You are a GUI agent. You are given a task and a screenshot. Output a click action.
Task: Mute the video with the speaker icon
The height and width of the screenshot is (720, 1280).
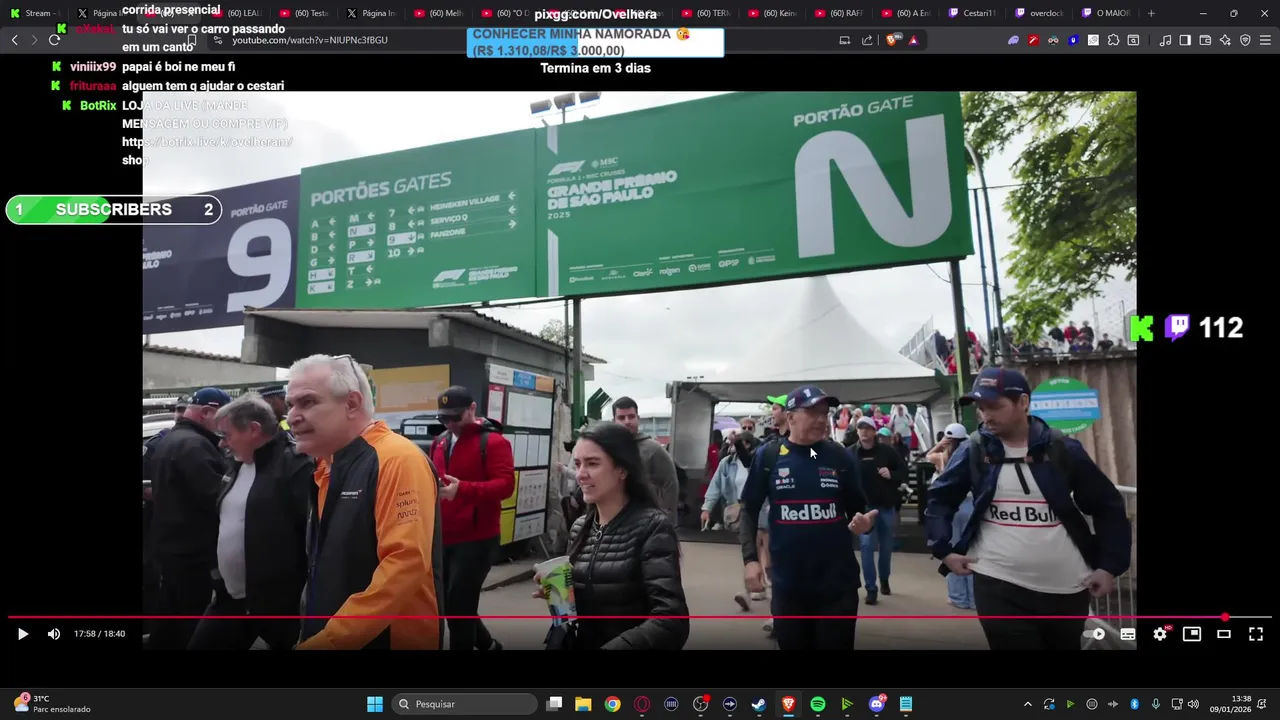pyautogui.click(x=54, y=634)
